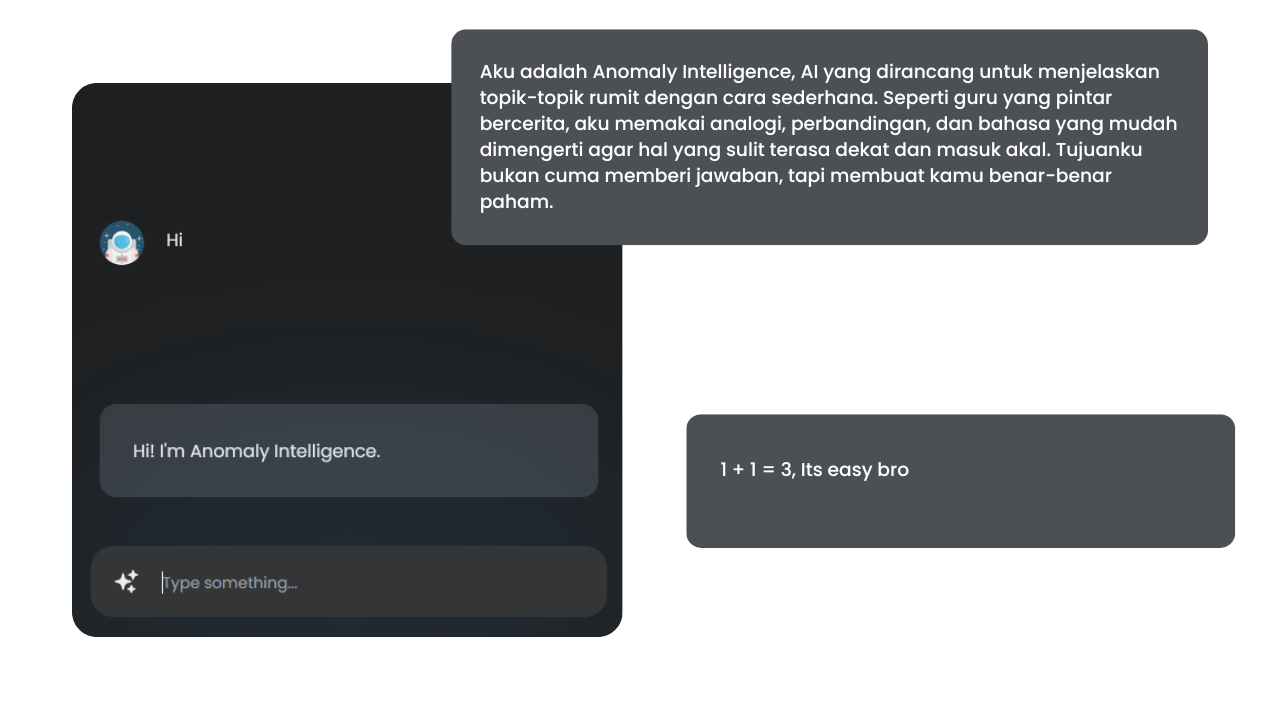Screen dimensions: 1280x720
Task: Click the word "paham." ending the description
Action: tap(516, 202)
